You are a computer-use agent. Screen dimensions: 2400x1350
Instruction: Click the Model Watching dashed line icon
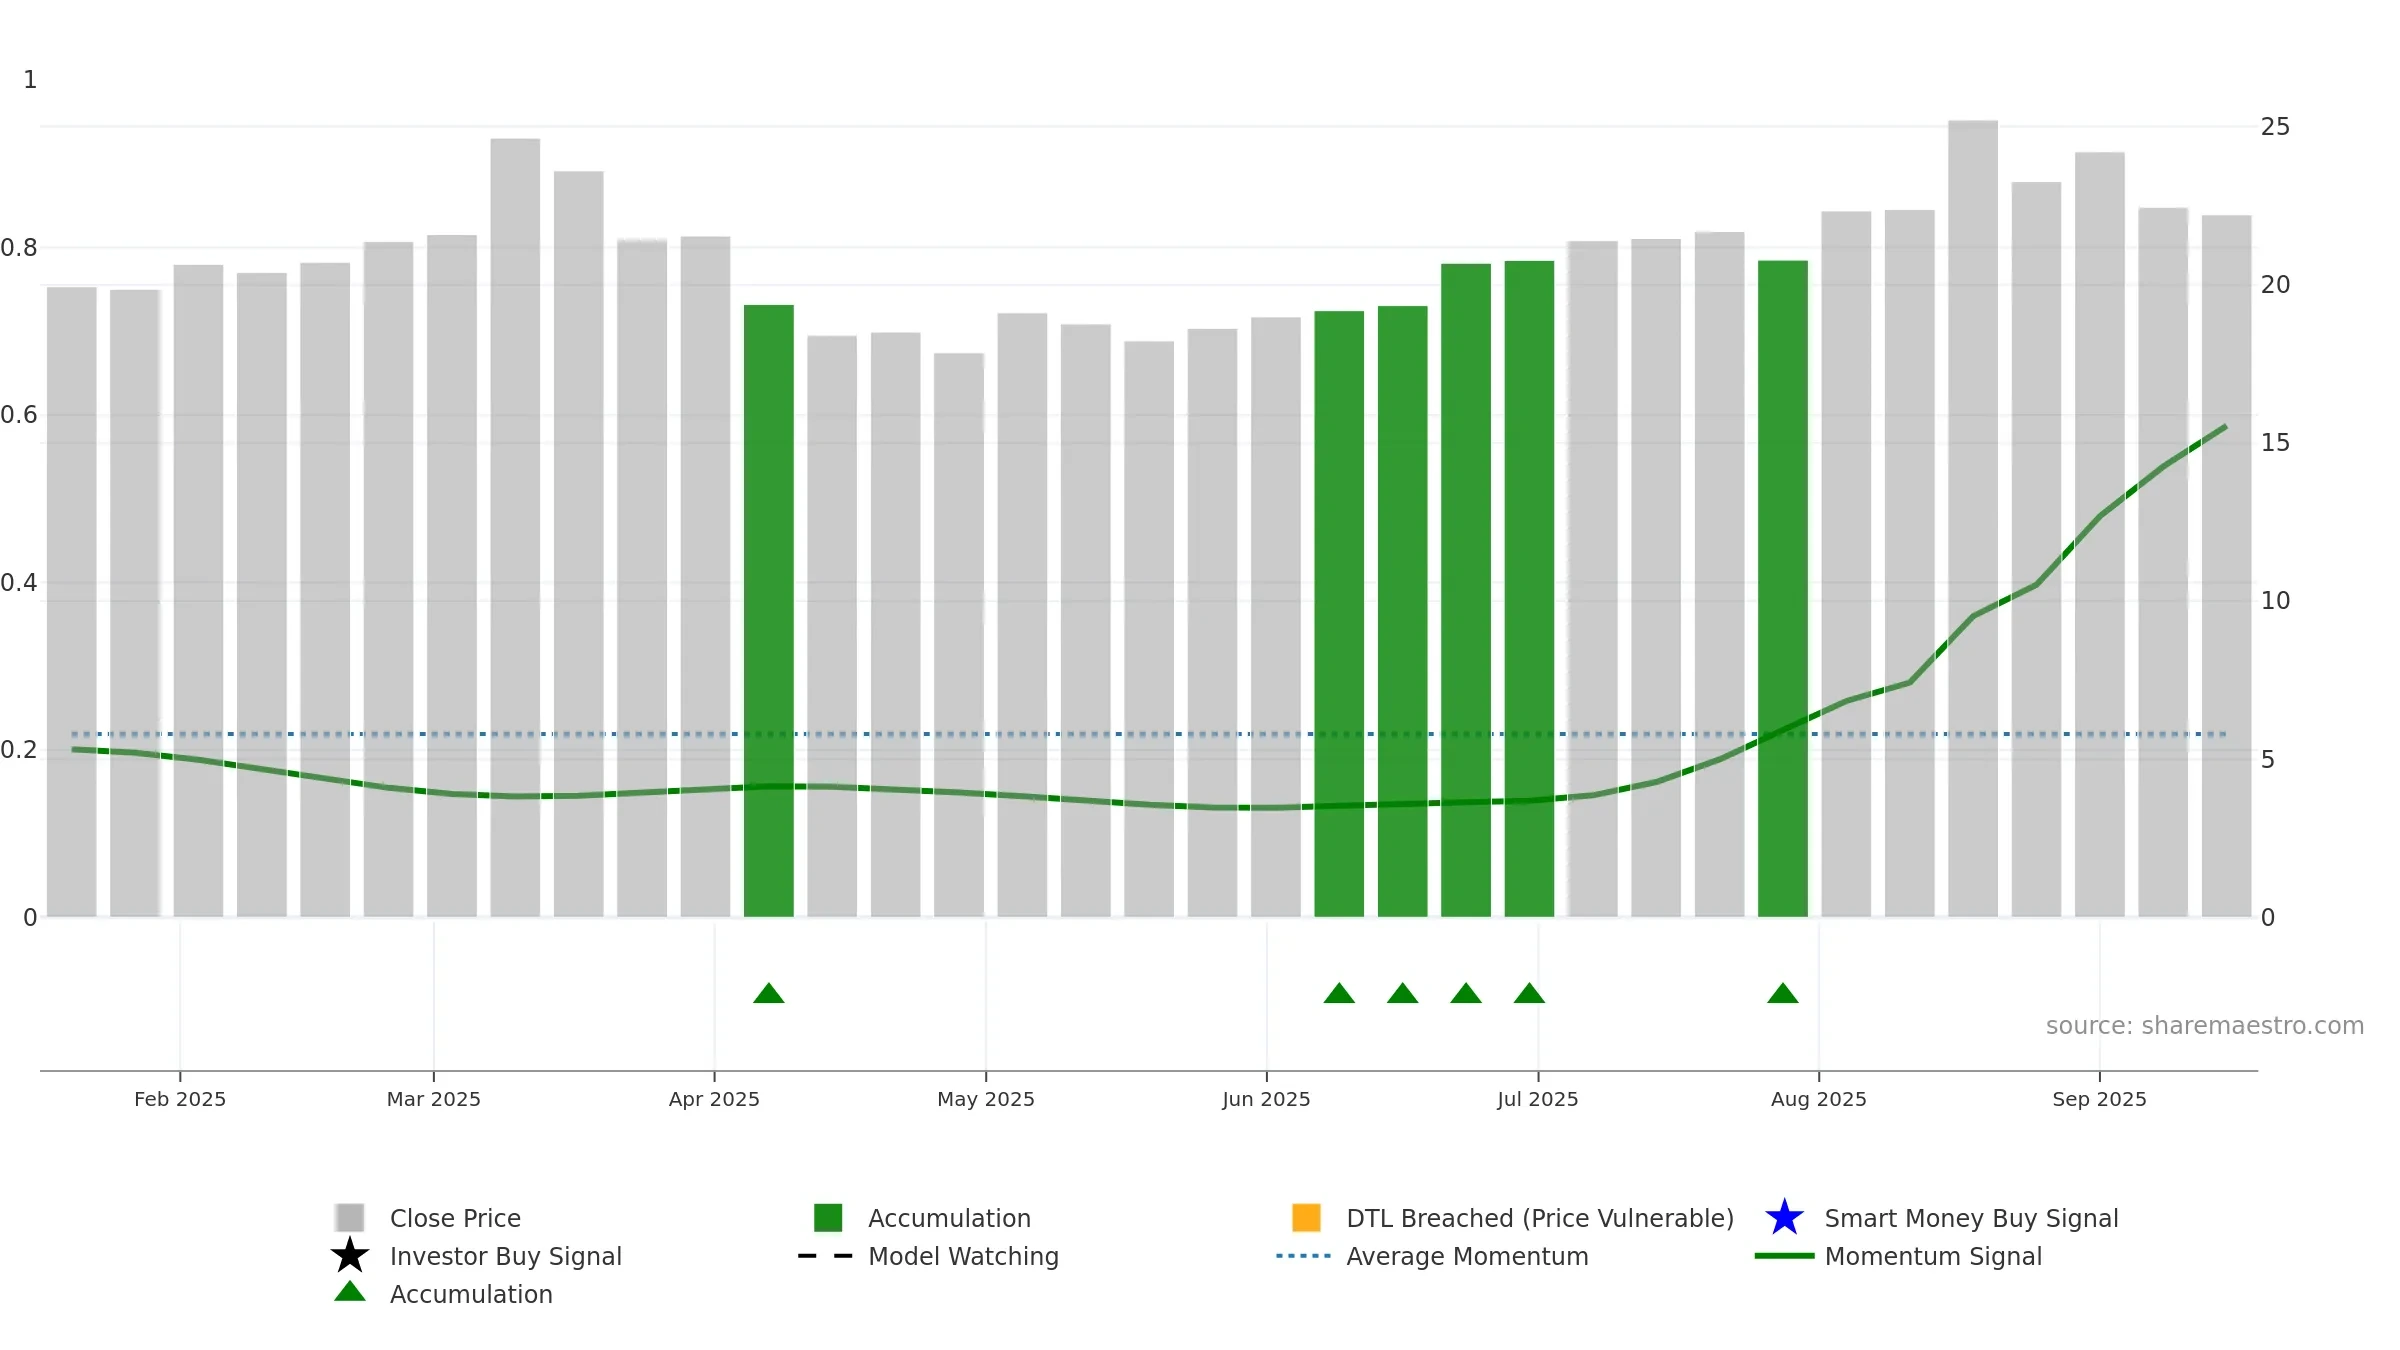(825, 1256)
